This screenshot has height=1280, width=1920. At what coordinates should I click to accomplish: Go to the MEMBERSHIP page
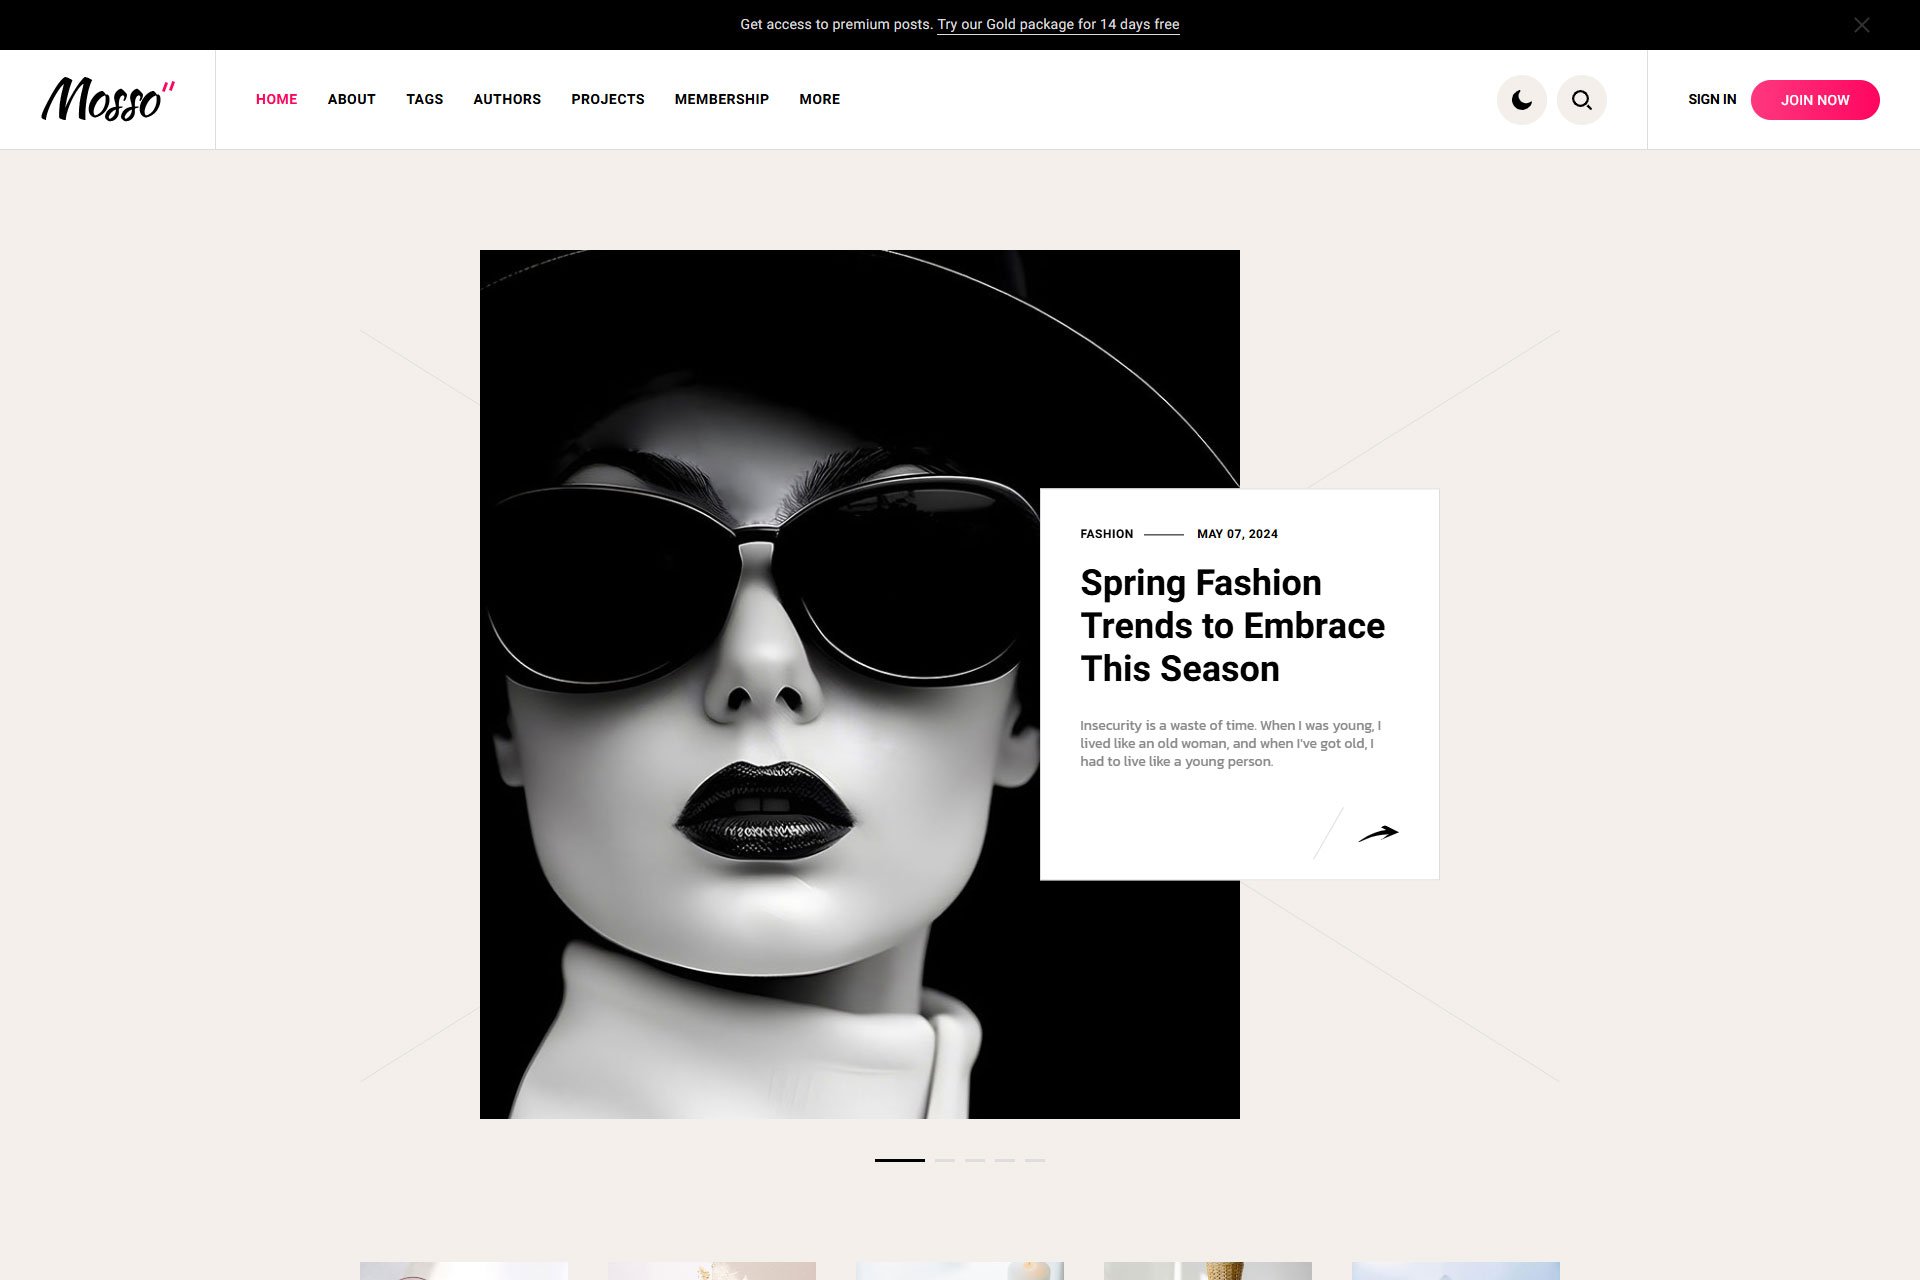coord(722,99)
